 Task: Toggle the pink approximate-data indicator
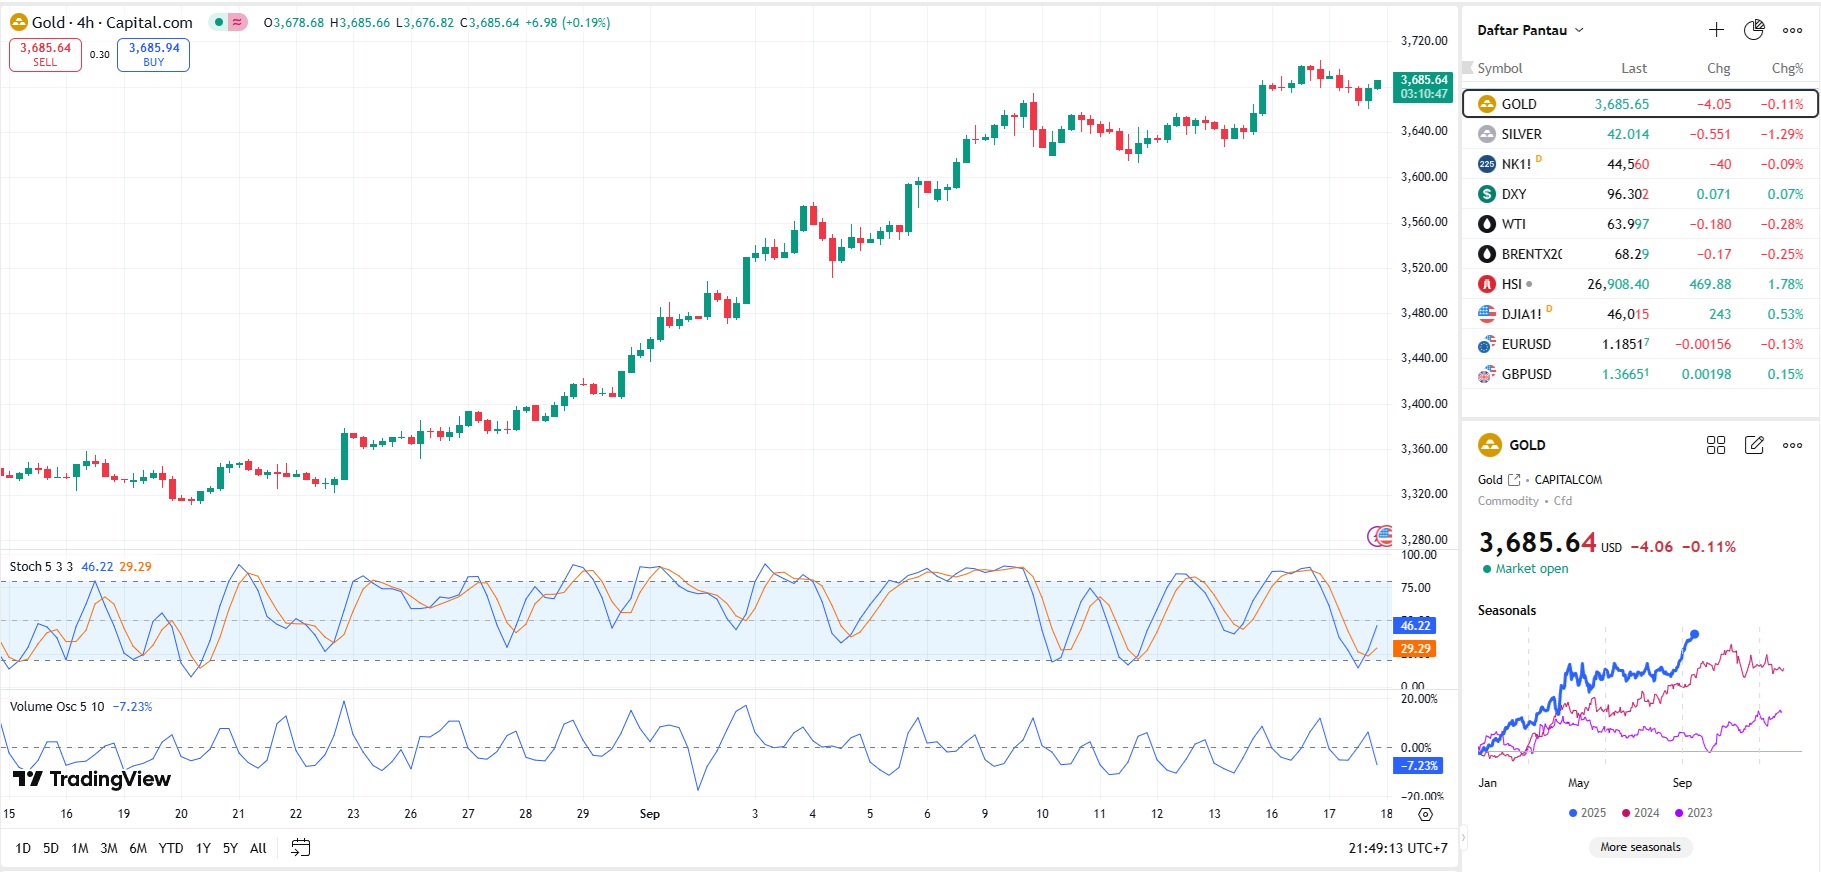pyautogui.click(x=237, y=22)
